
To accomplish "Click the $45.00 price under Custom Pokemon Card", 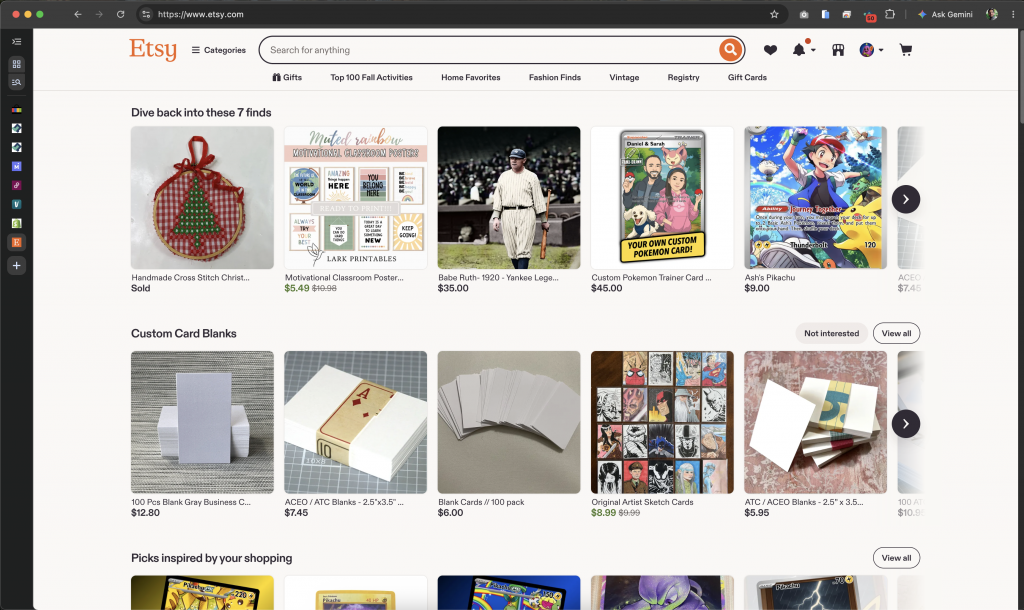I will (x=607, y=288).
